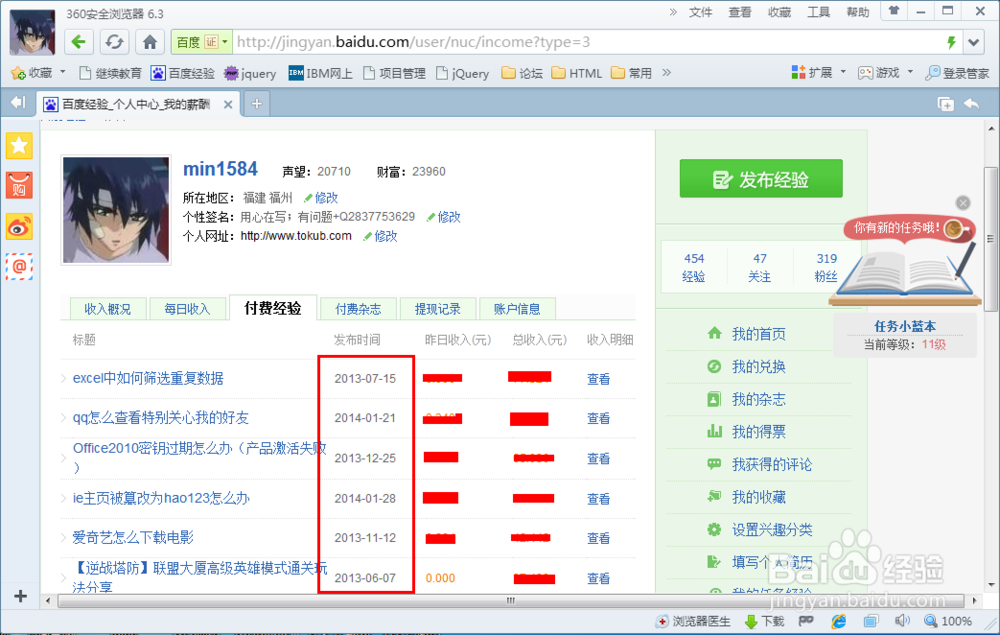Switch to the 付费杂志 tab

358,309
